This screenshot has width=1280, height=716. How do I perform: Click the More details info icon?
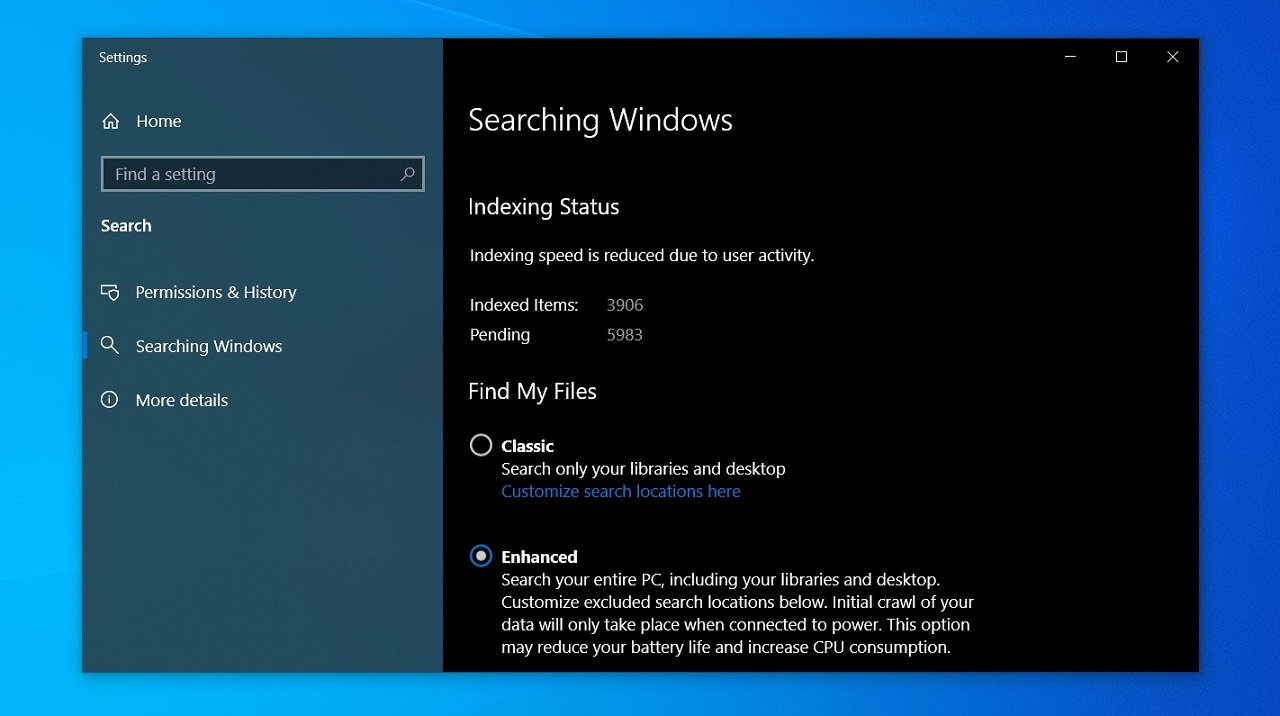point(110,400)
